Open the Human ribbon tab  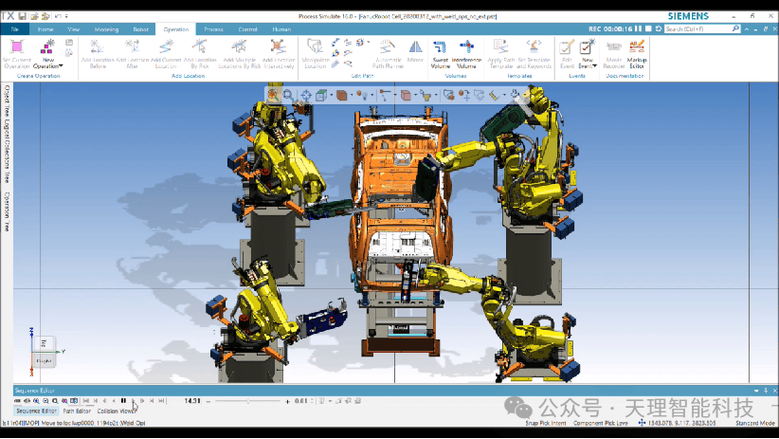coord(281,29)
